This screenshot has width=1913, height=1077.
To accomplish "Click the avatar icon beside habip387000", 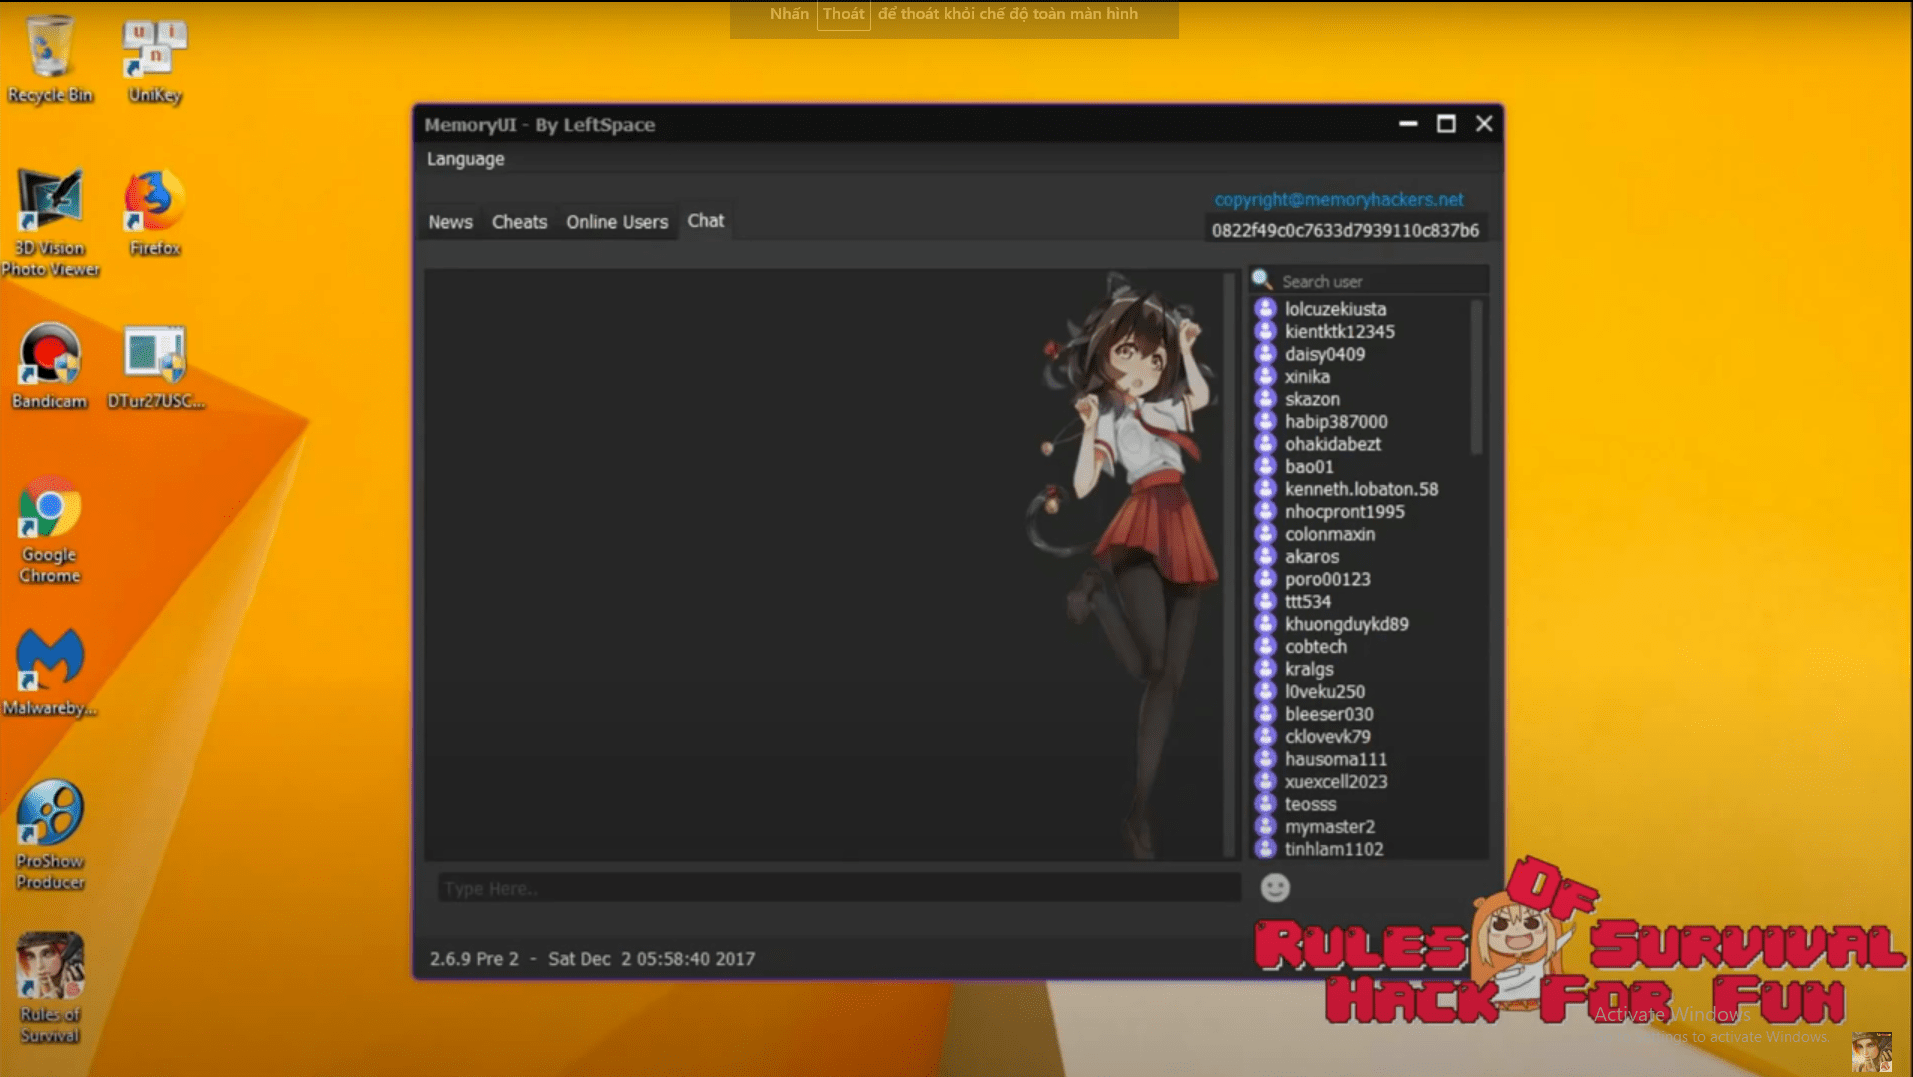I will [x=1265, y=421].
